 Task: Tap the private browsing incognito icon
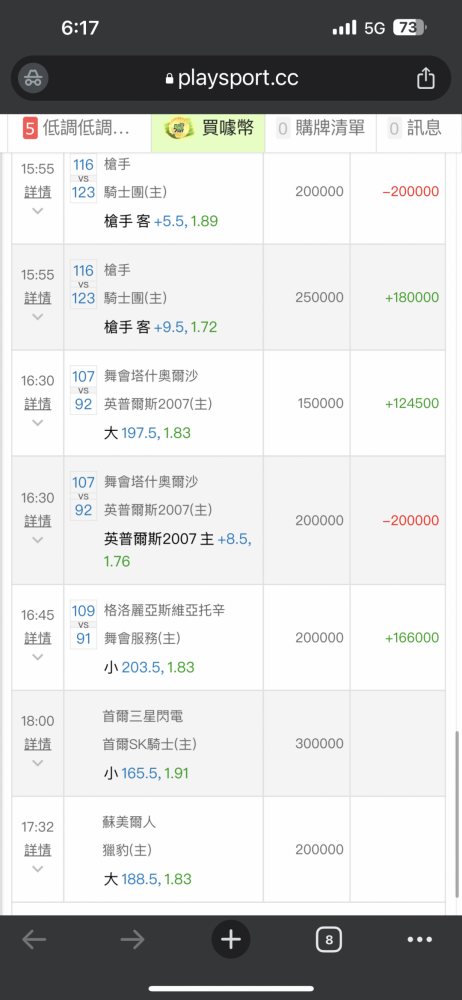click(x=32, y=78)
